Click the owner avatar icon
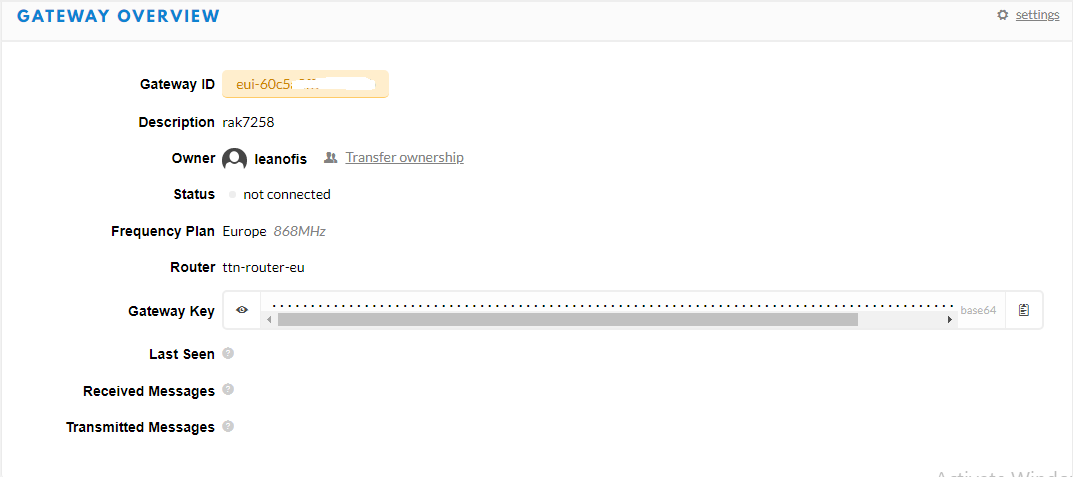The height and width of the screenshot is (477, 1073). tap(234, 159)
